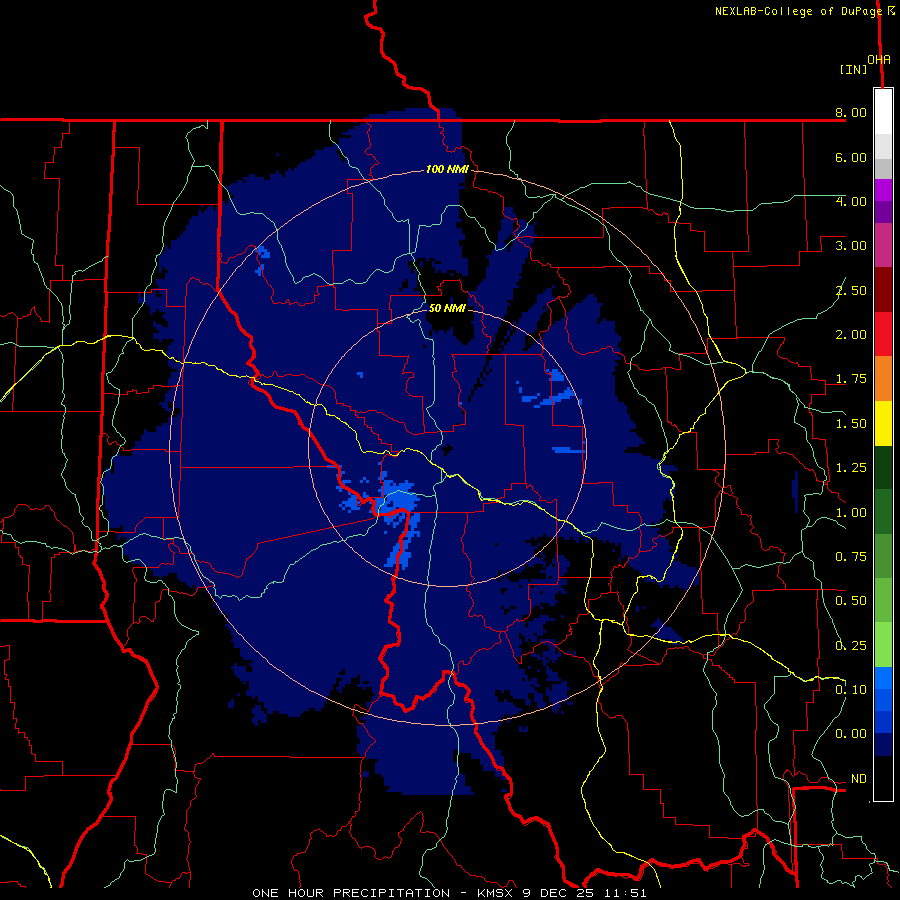Click the 50 NMI range ring label

(447, 308)
